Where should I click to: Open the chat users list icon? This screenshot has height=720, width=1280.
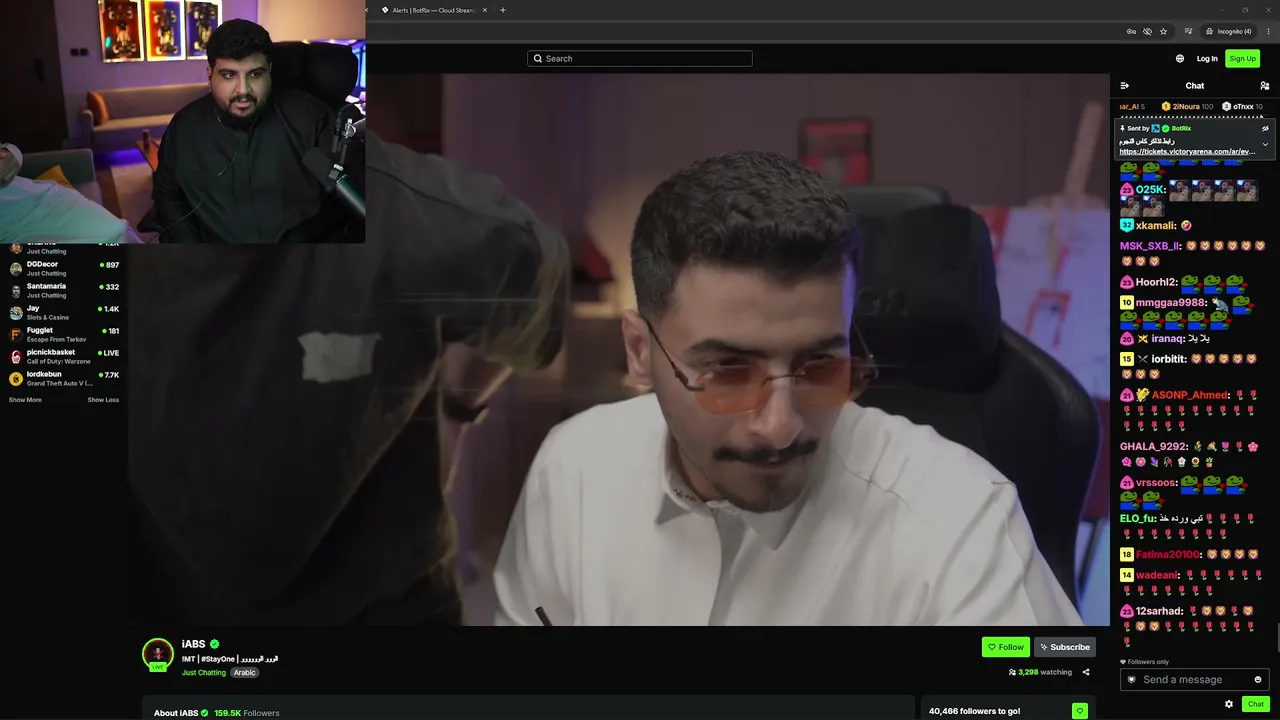[1265, 86]
